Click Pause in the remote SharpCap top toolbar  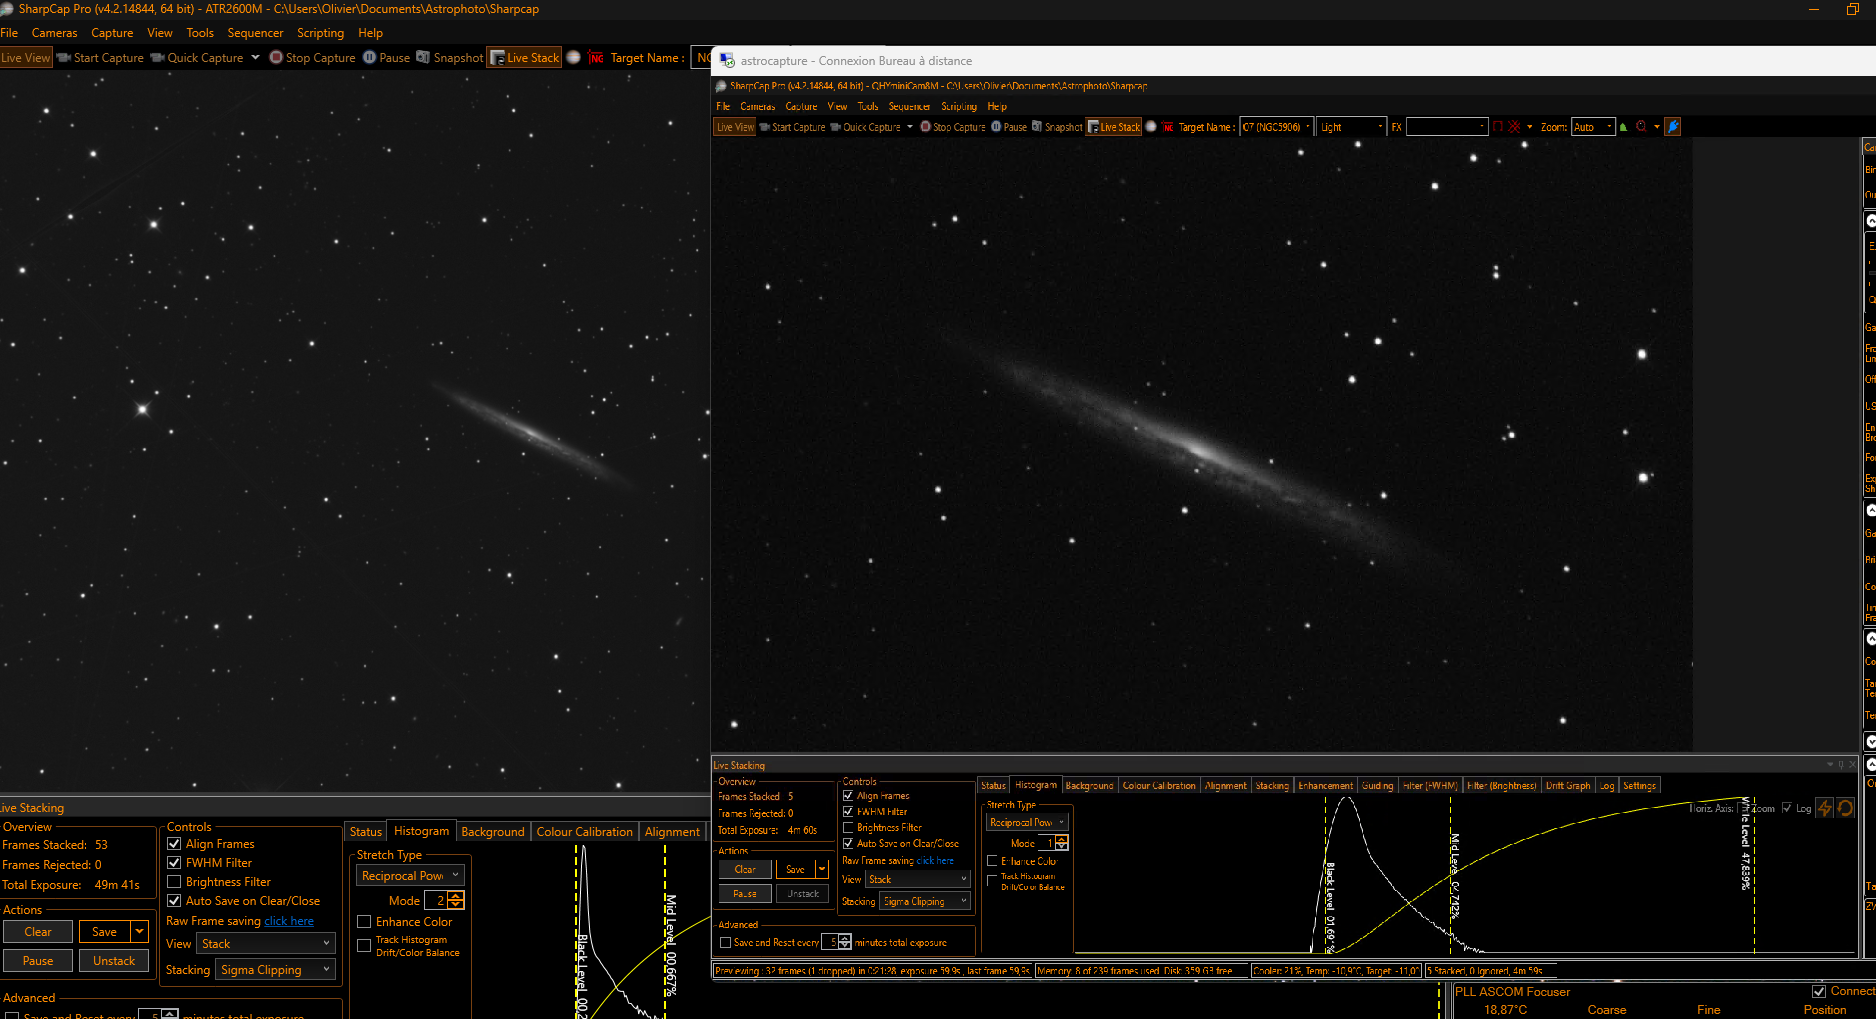[x=1009, y=127]
